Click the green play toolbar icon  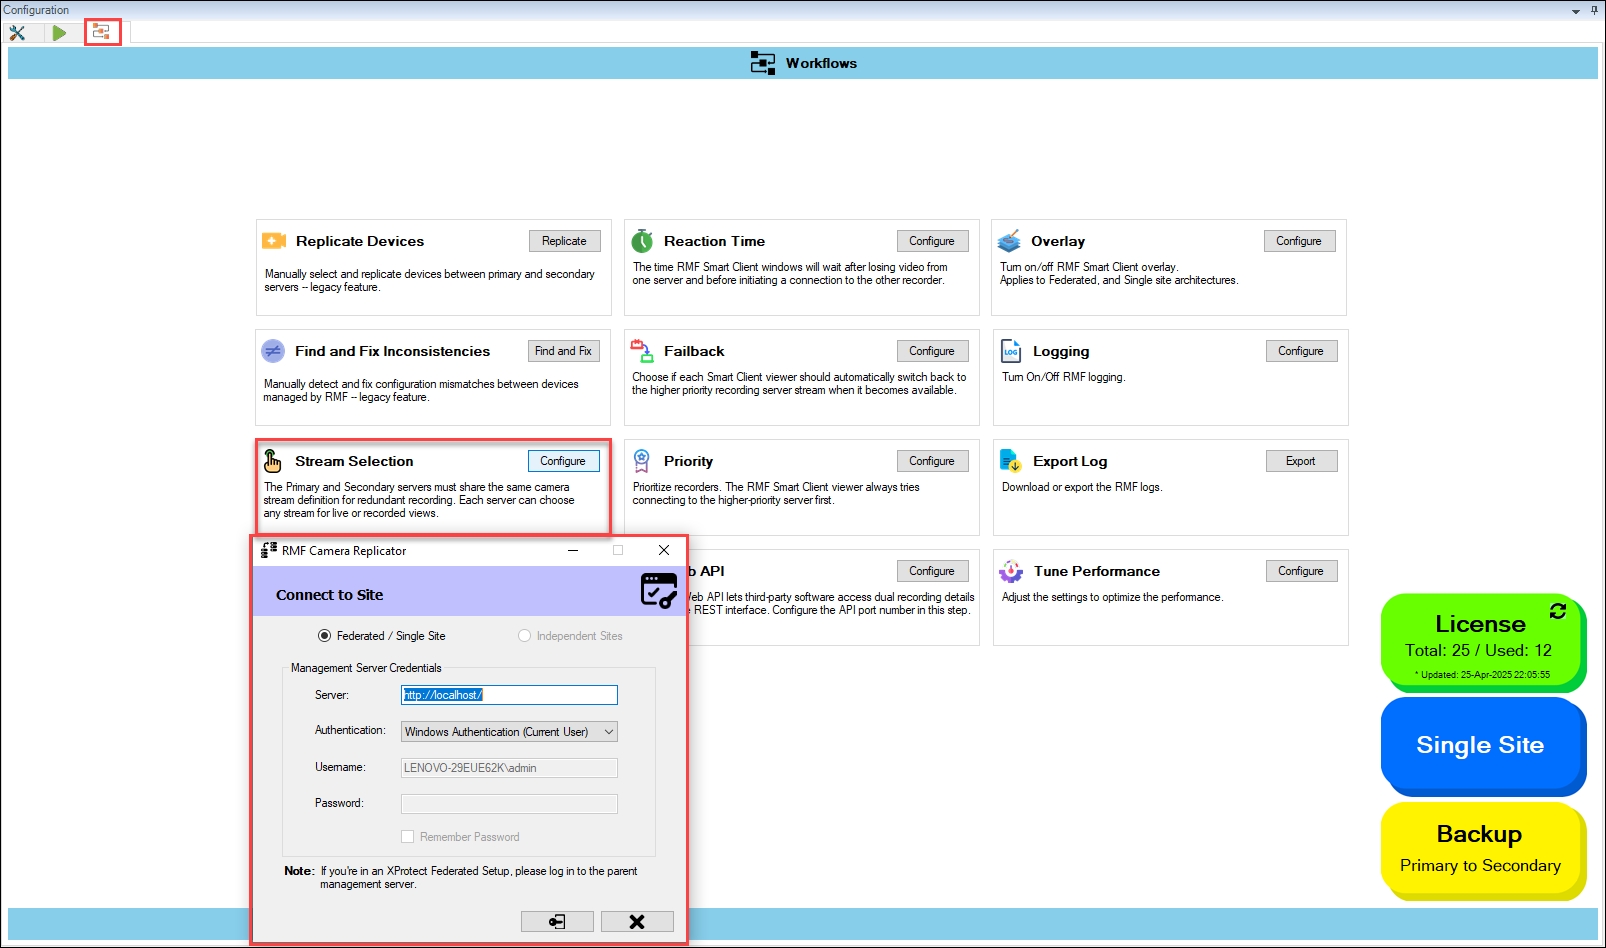tap(59, 33)
